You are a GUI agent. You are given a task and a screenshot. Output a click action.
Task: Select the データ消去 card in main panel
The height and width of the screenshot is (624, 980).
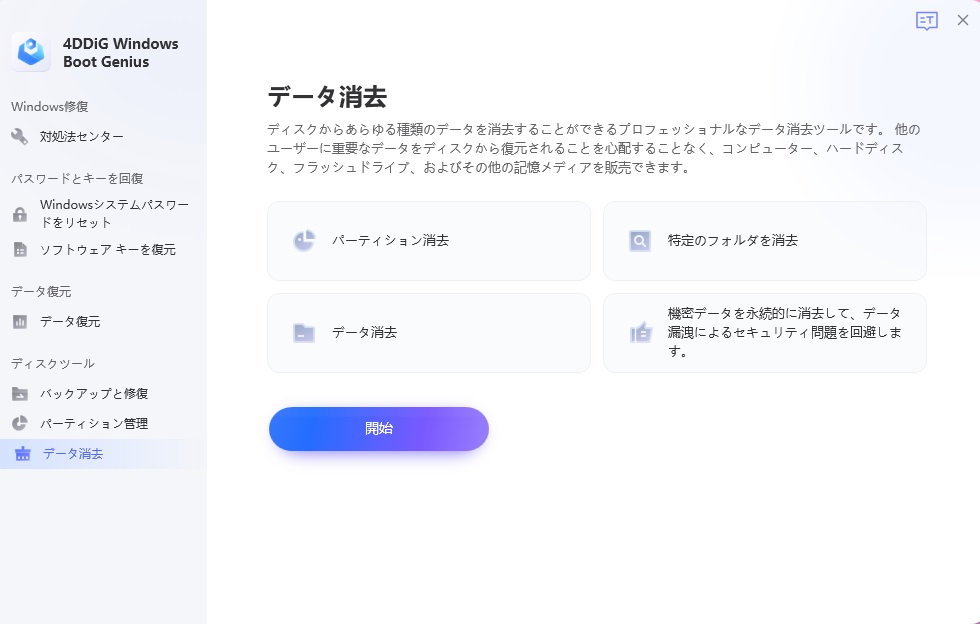(428, 332)
